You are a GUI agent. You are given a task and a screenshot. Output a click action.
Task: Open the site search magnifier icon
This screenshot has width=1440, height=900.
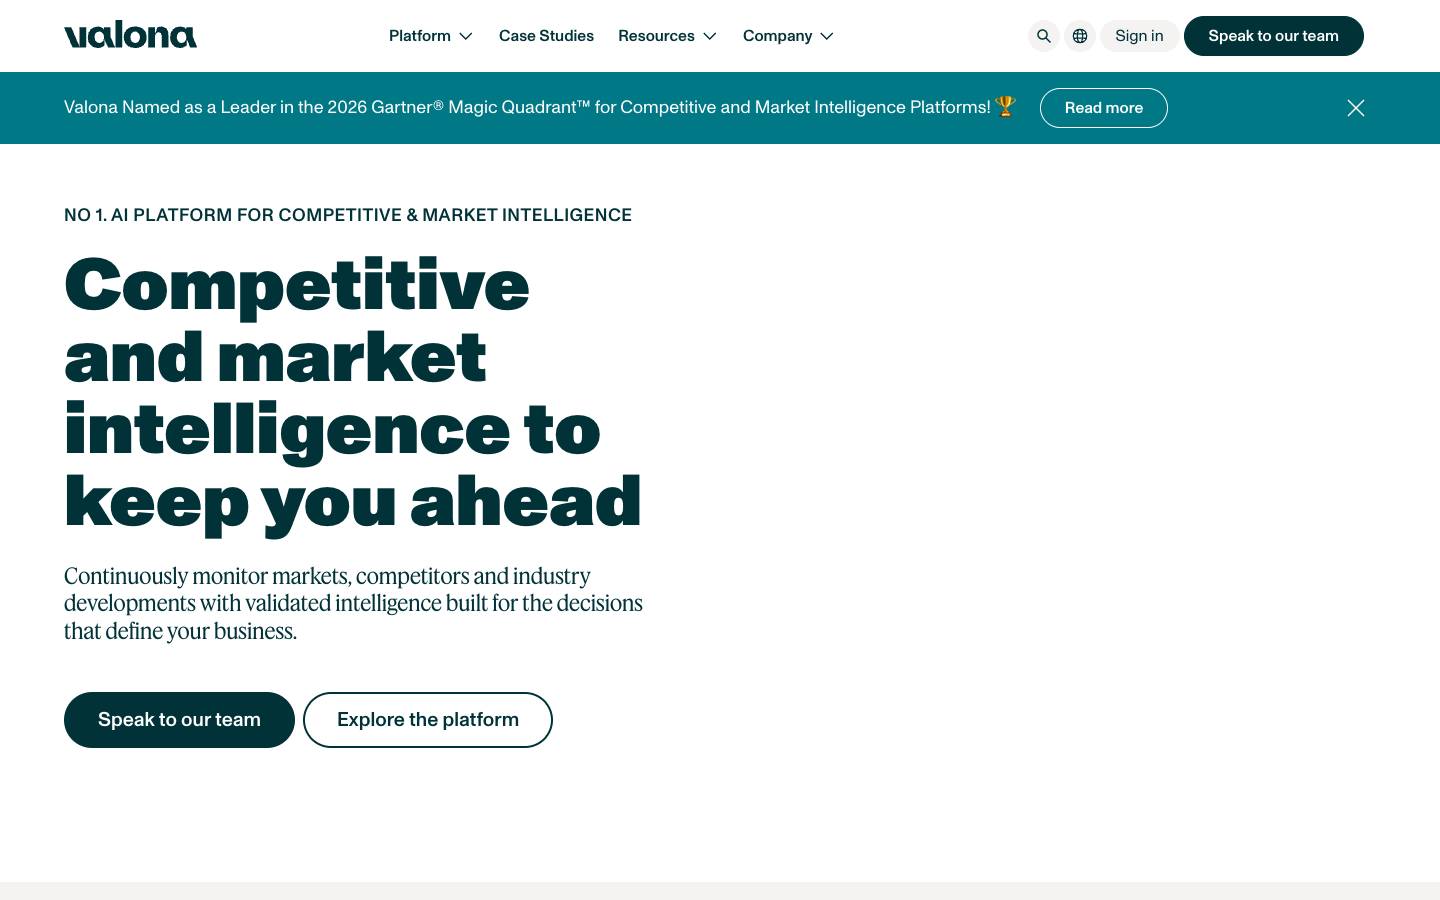1043,36
